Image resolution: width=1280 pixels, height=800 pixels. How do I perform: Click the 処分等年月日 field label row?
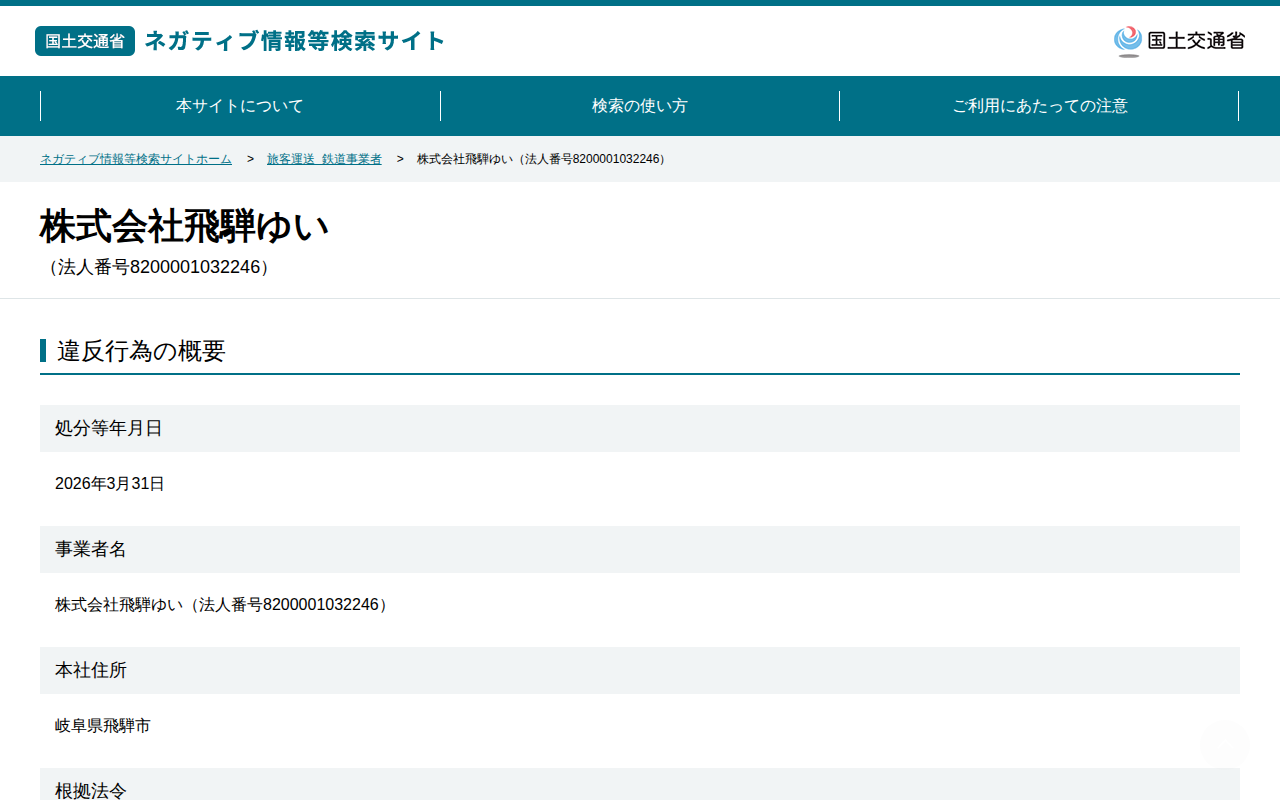point(640,428)
